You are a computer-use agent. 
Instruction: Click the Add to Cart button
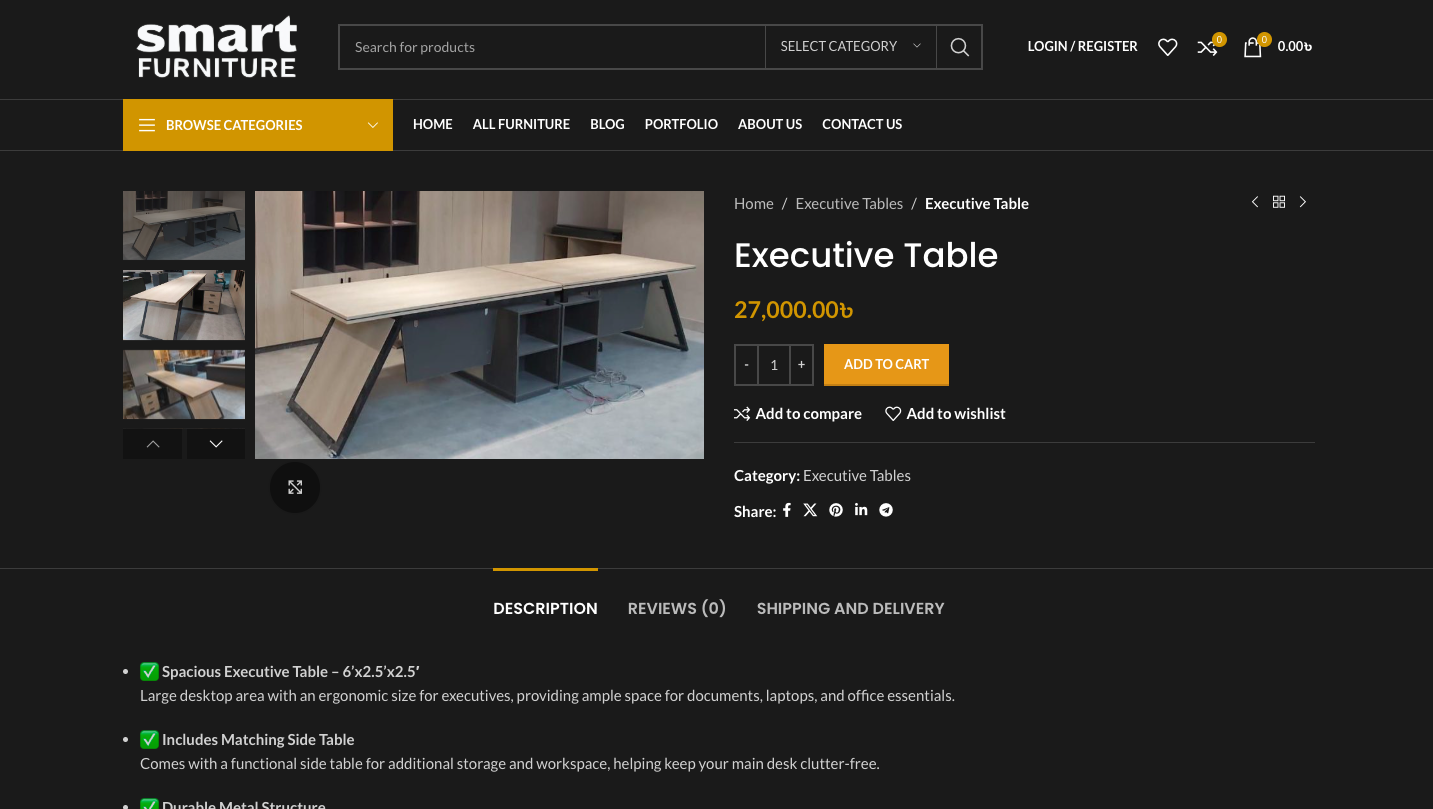[886, 365]
